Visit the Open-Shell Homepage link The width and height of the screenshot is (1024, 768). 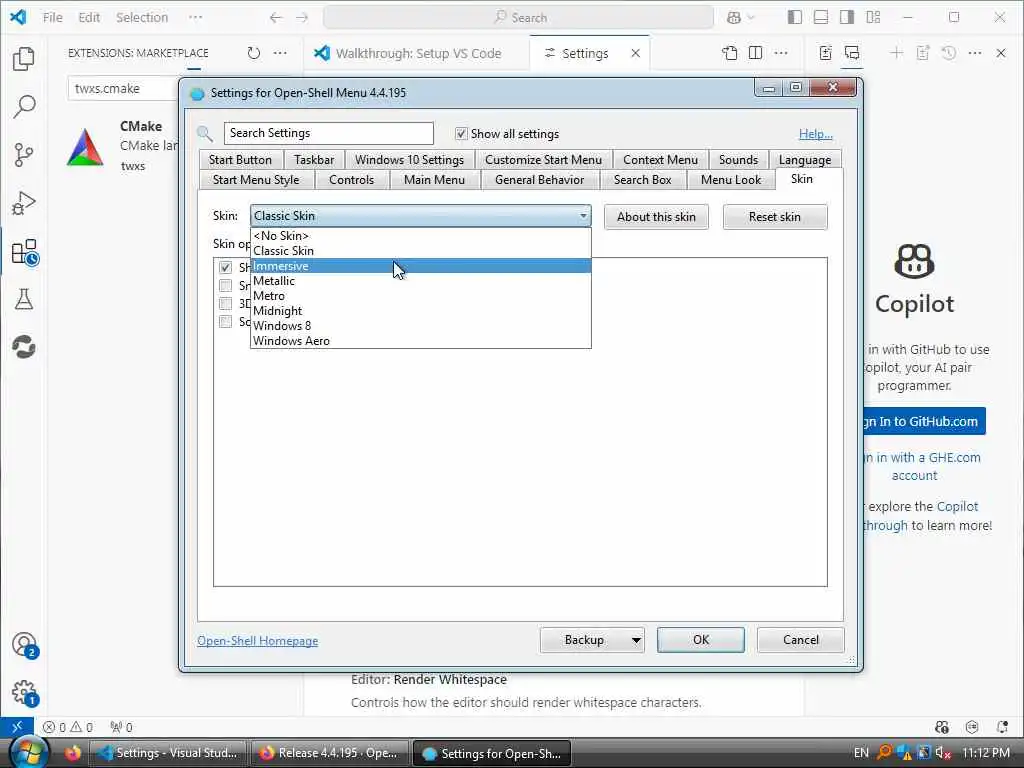point(258,641)
